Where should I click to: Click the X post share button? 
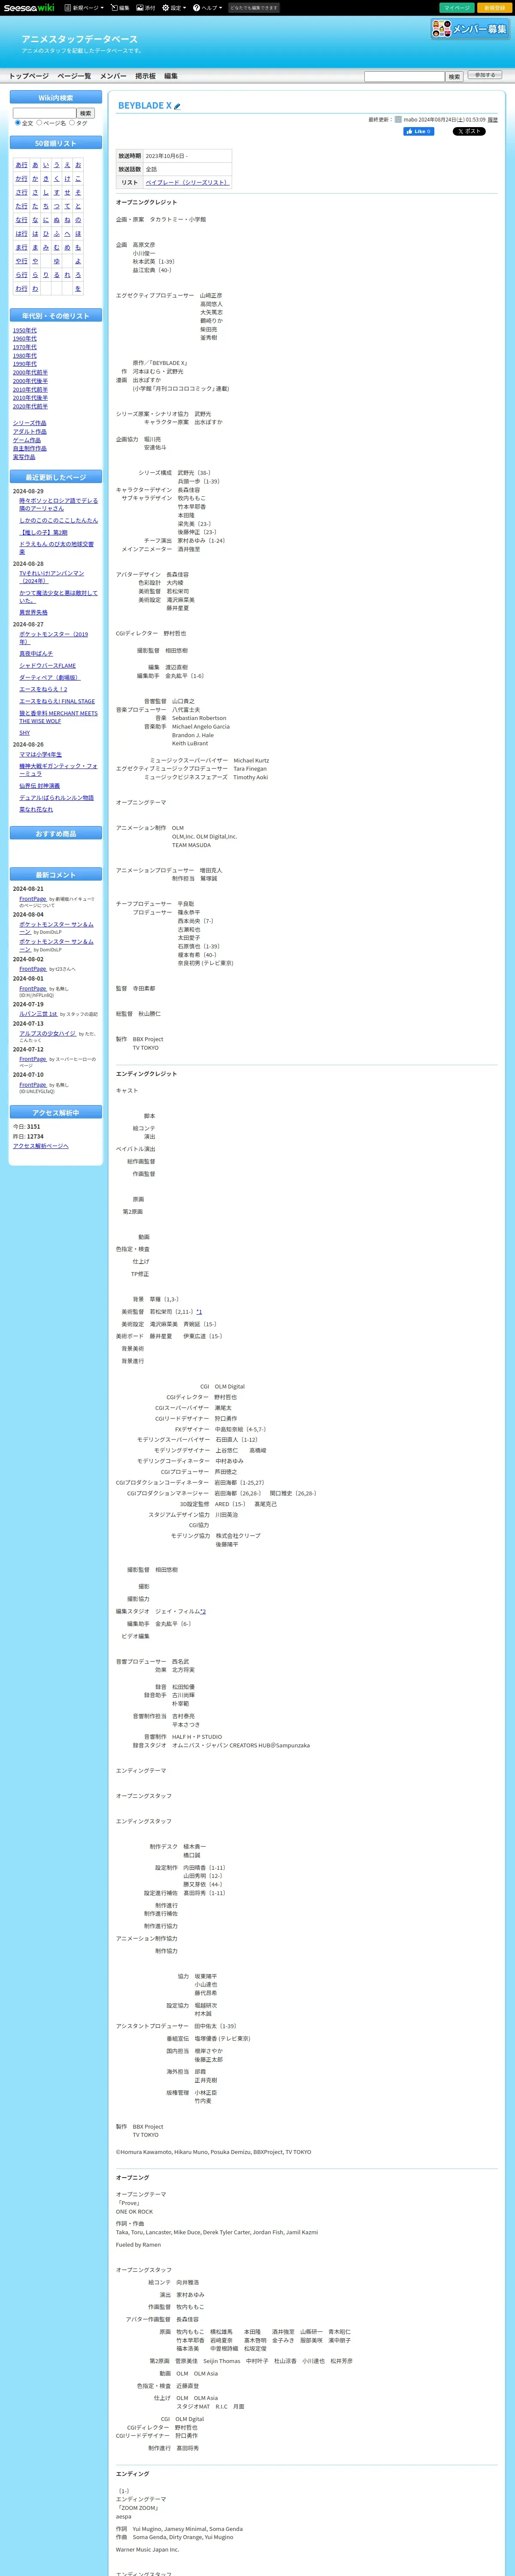[x=469, y=131]
